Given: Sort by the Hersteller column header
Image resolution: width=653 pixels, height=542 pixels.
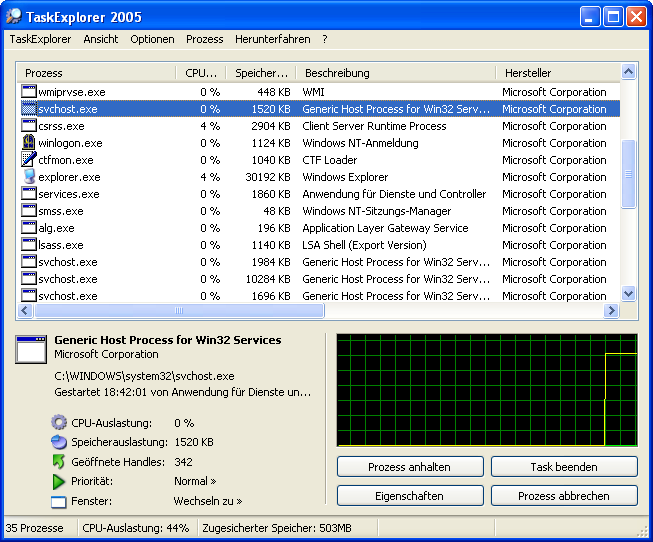Looking at the screenshot, I should click(x=558, y=73).
